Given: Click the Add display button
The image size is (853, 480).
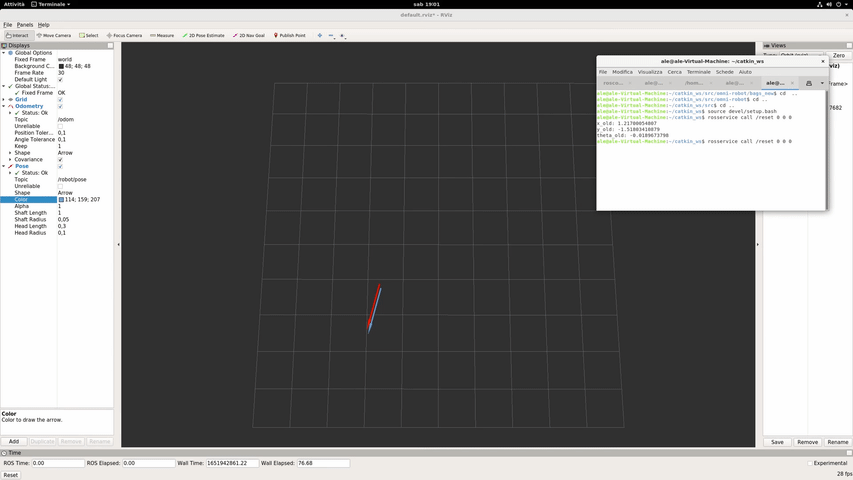Looking at the screenshot, I should (14, 441).
